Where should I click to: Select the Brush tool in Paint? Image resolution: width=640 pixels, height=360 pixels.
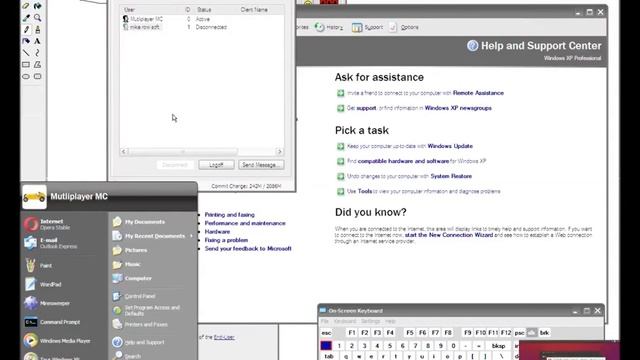coord(38,29)
